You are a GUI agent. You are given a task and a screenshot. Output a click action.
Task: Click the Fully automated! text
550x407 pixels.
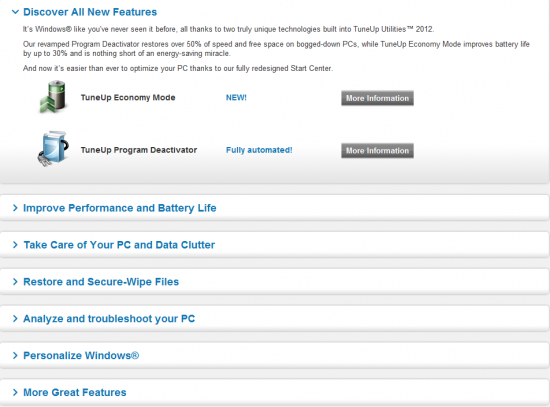pyautogui.click(x=259, y=150)
